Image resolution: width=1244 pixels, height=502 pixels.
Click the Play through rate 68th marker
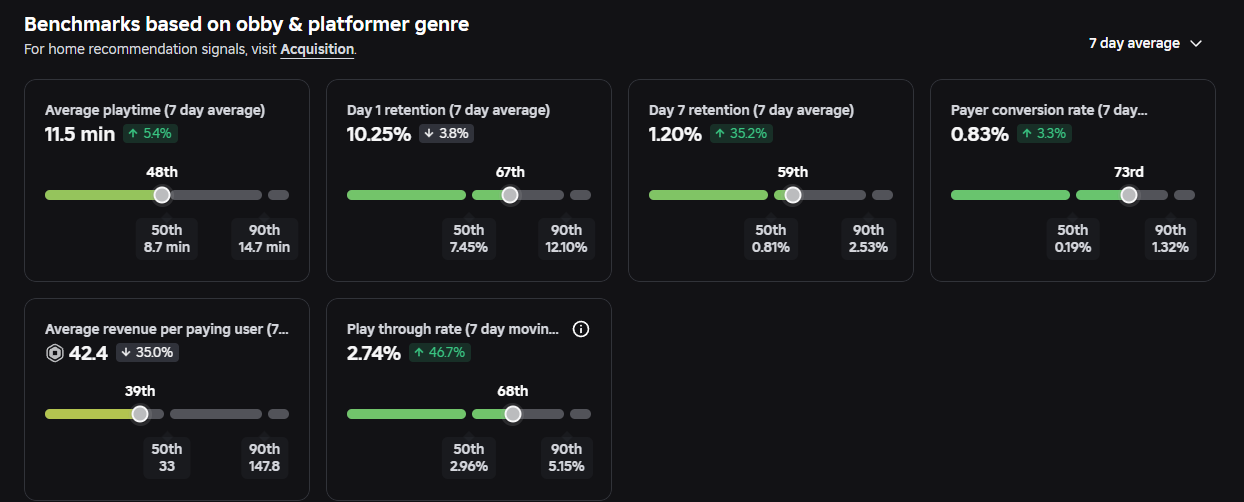513,414
